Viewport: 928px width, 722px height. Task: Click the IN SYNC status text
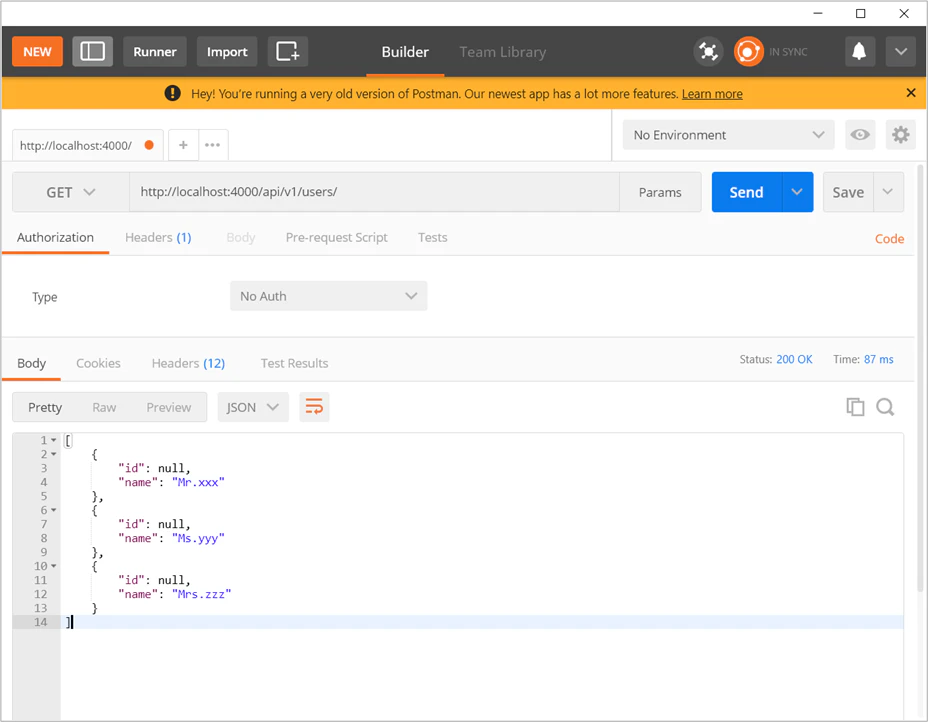click(x=788, y=52)
